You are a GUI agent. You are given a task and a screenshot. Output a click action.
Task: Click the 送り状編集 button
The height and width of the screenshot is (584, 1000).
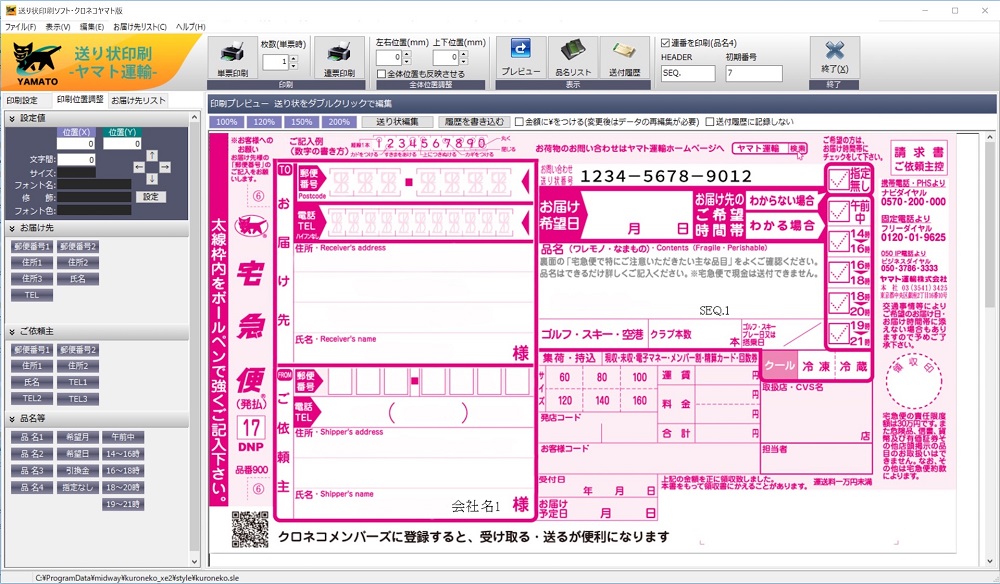click(397, 122)
